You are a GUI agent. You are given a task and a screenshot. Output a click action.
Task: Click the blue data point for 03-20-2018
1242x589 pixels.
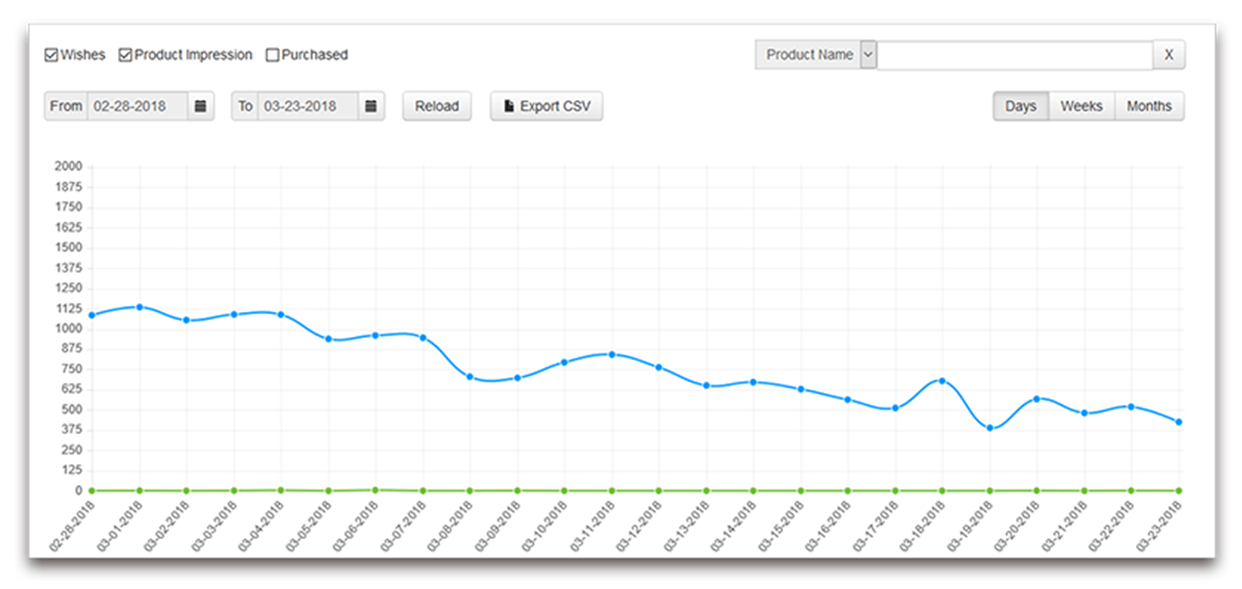[1037, 399]
